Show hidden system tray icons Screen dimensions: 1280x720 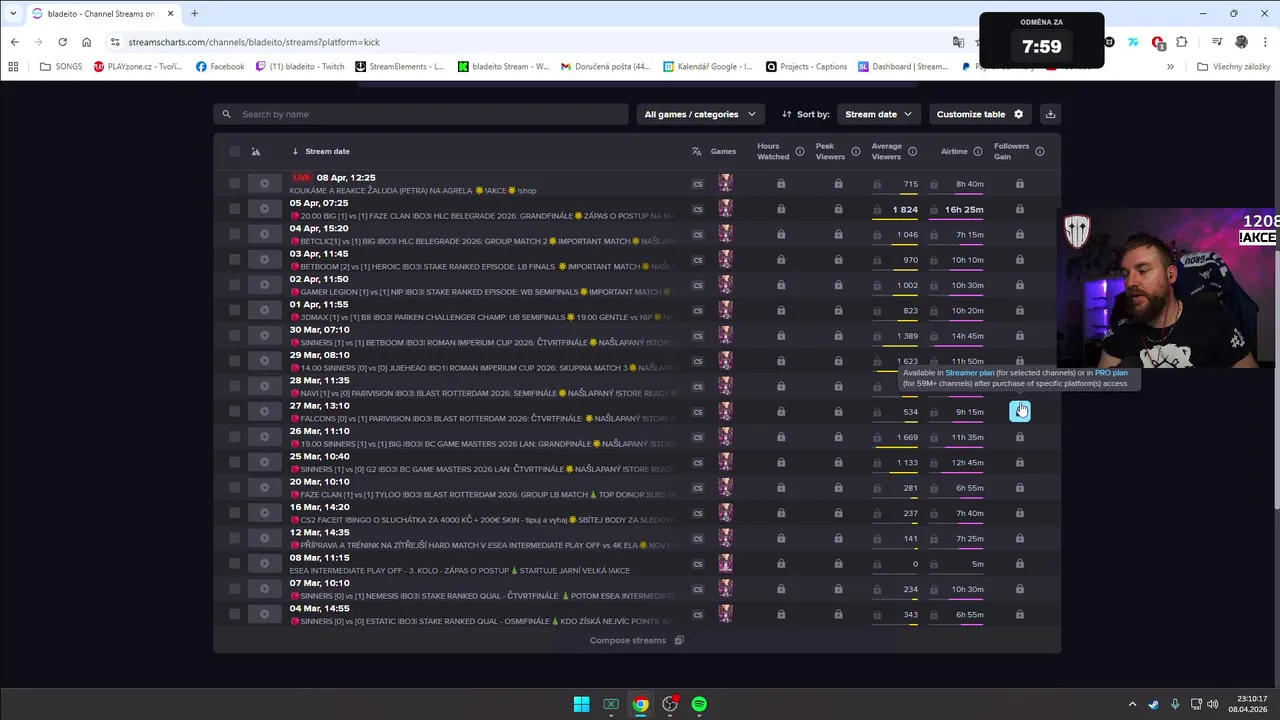[x=1132, y=704]
